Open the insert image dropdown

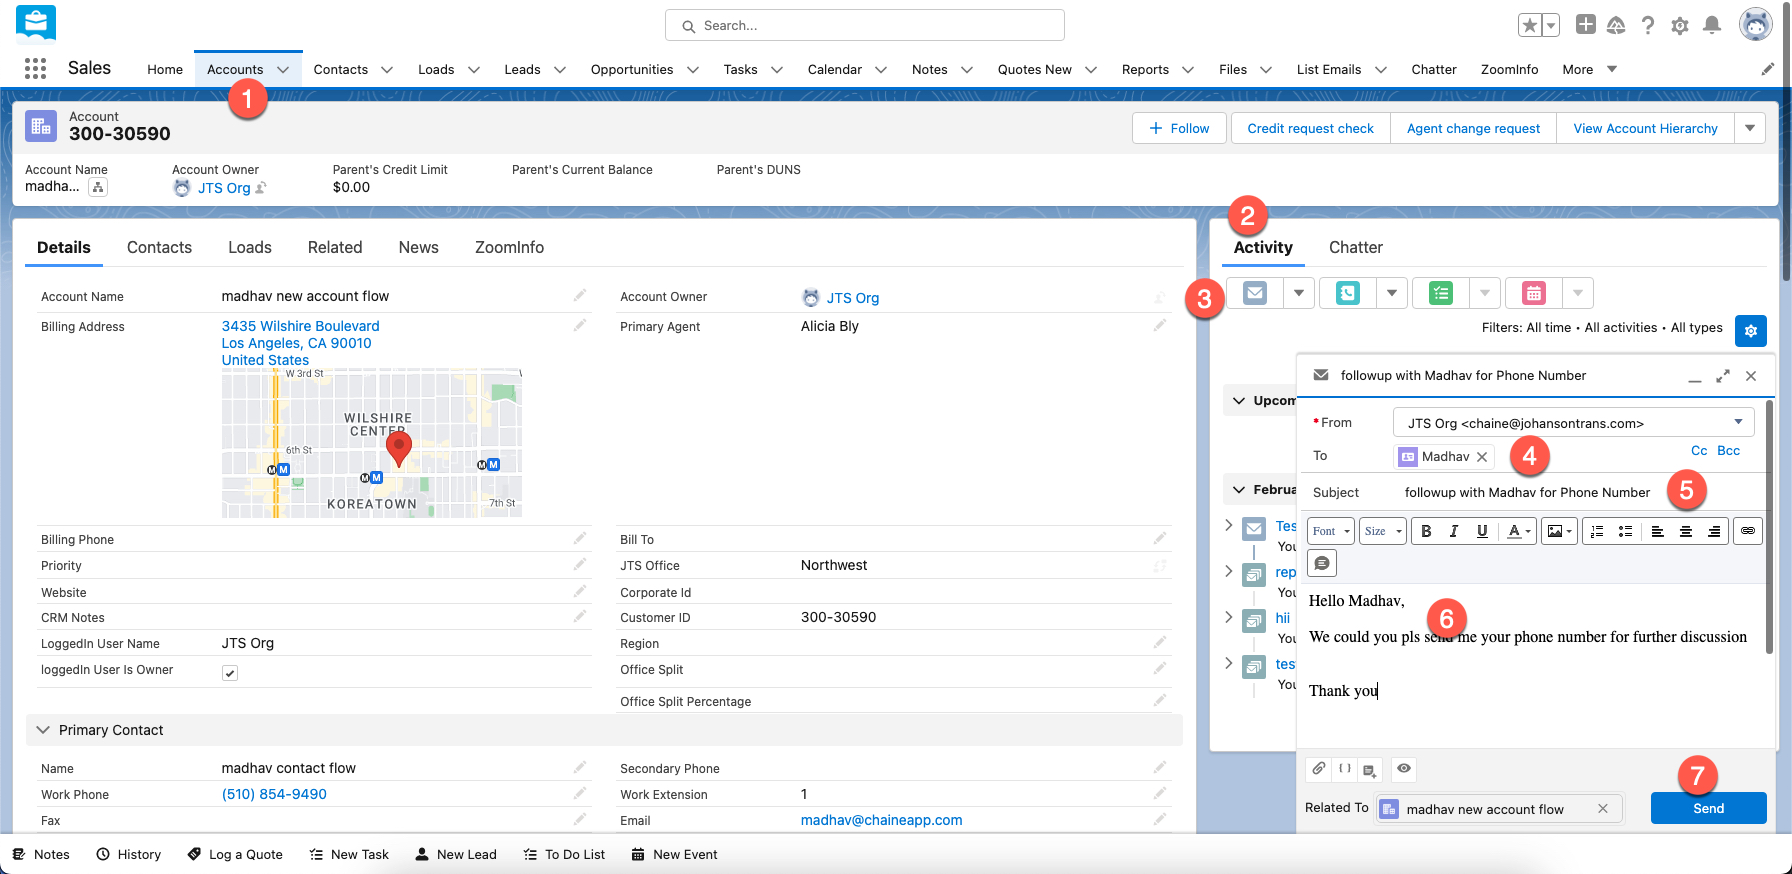1560,531
